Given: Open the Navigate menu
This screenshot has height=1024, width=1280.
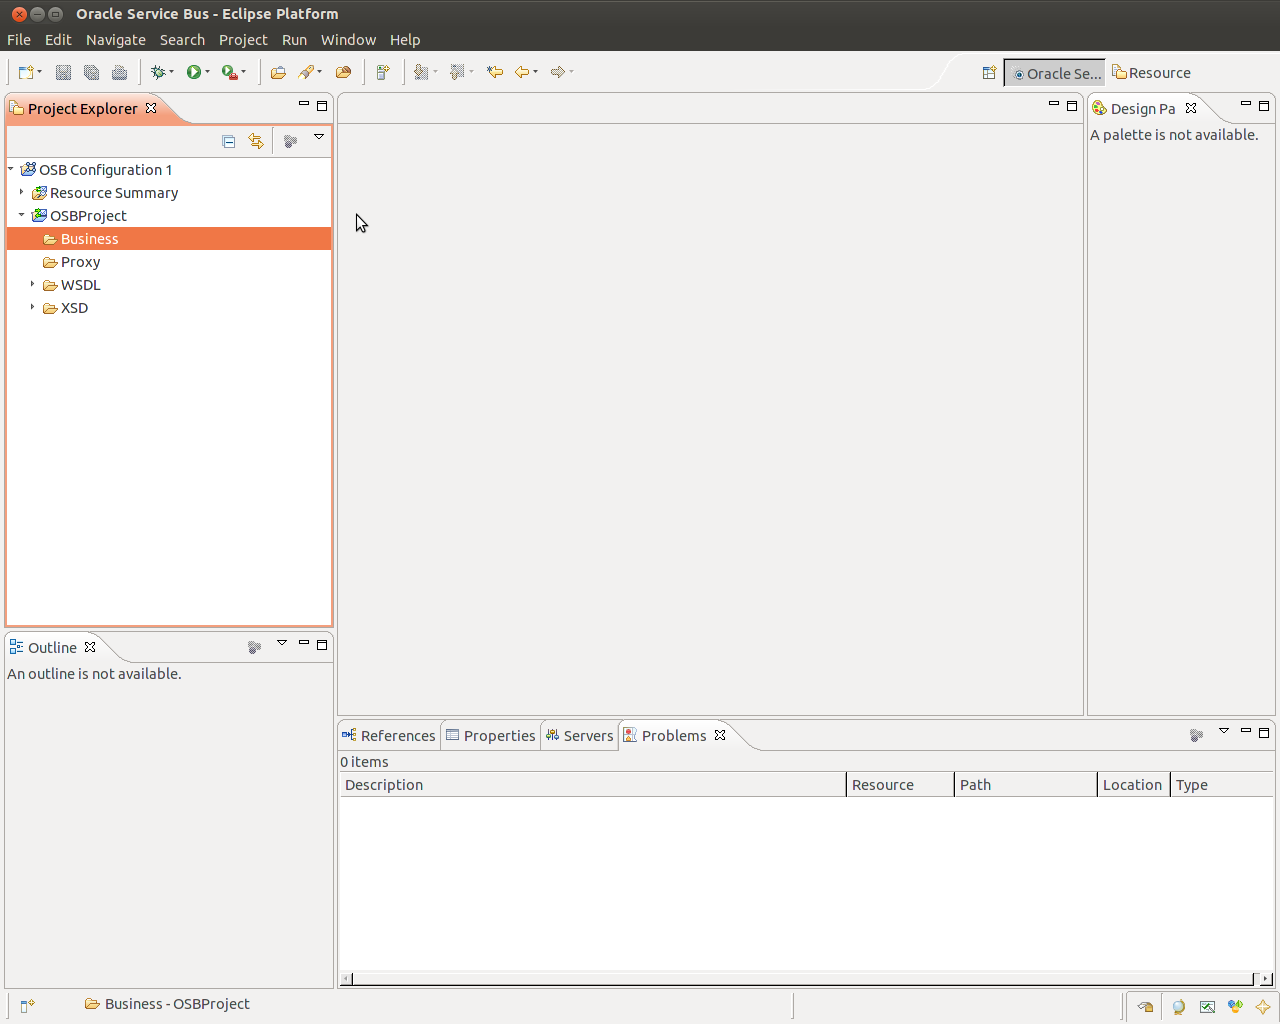Looking at the screenshot, I should pos(115,40).
